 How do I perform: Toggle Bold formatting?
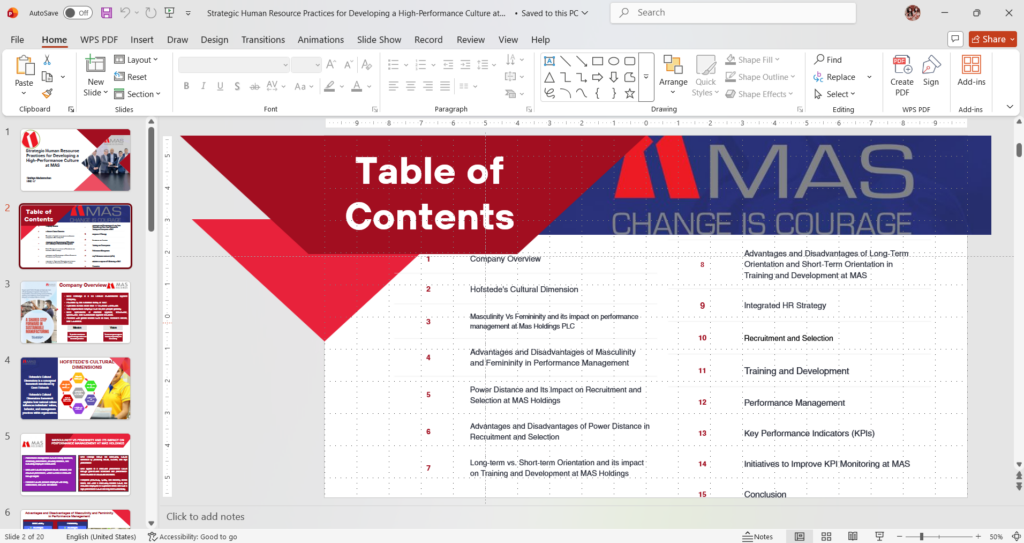(x=186, y=86)
